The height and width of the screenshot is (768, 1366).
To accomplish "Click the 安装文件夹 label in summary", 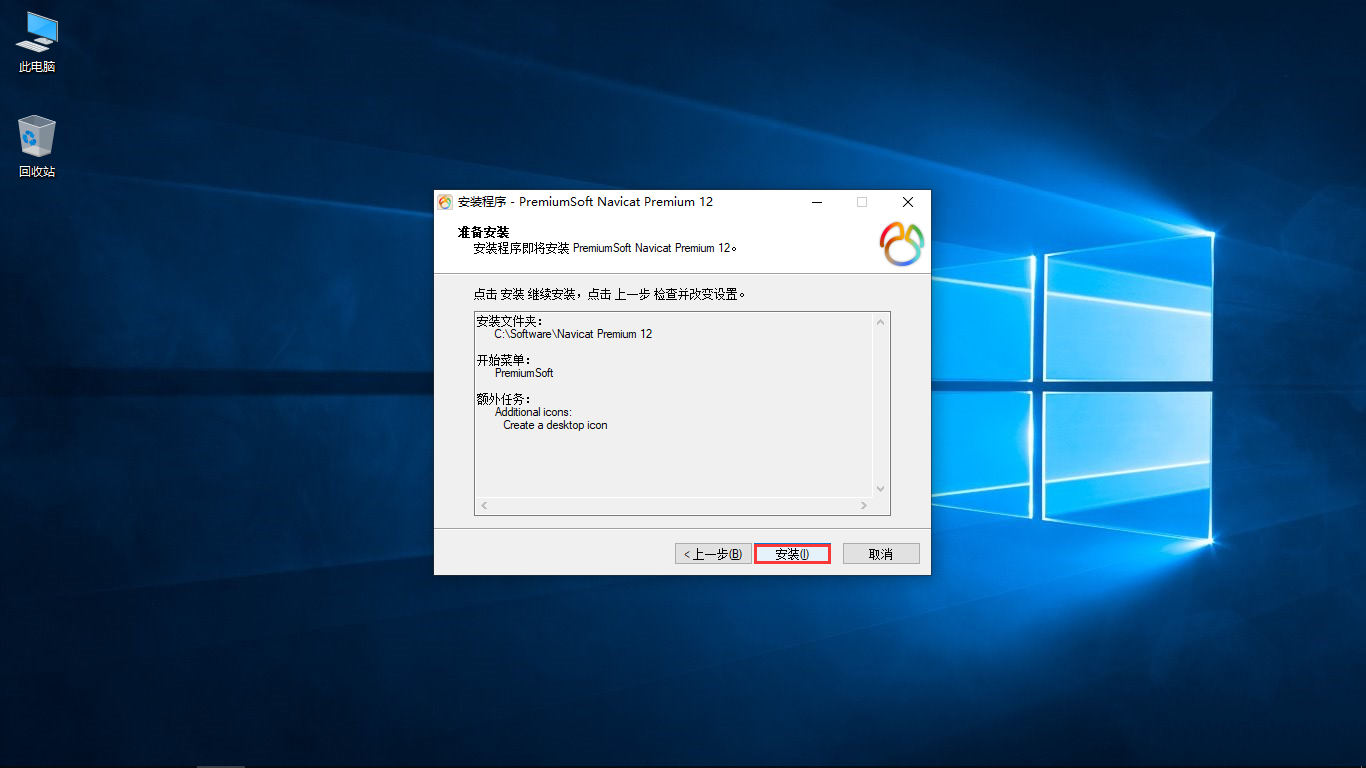I will click(510, 321).
